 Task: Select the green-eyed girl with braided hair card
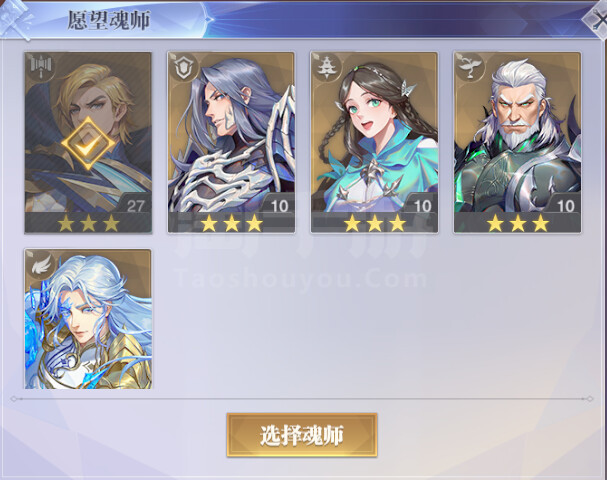pyautogui.click(x=374, y=142)
